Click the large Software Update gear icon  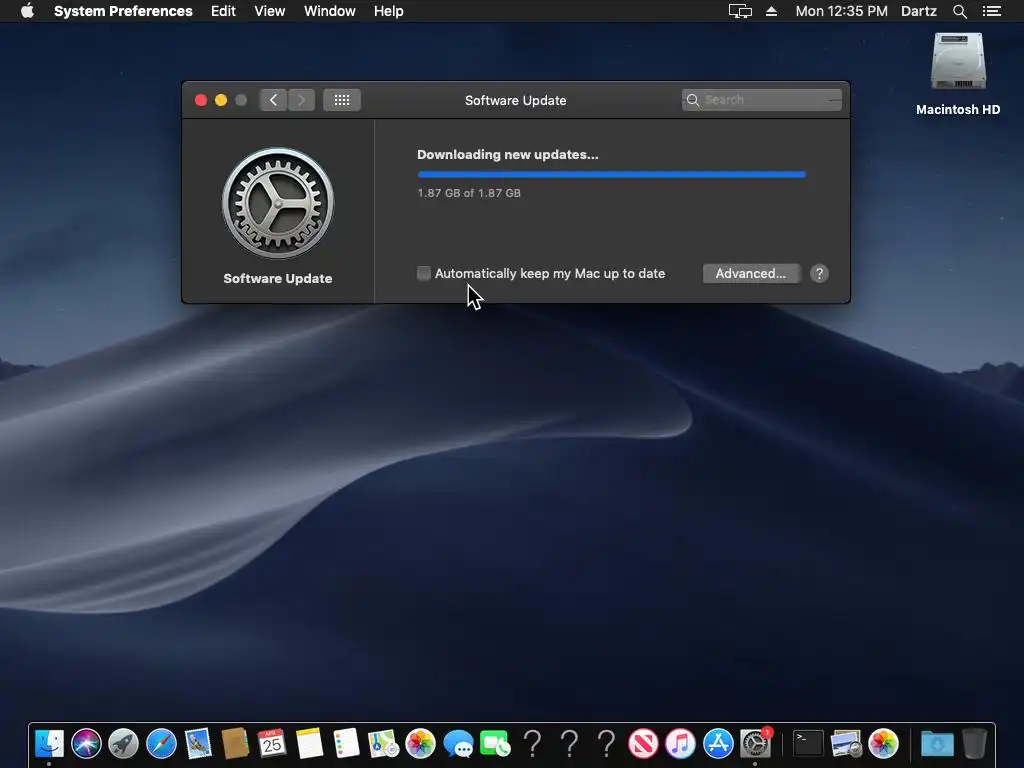coord(278,203)
